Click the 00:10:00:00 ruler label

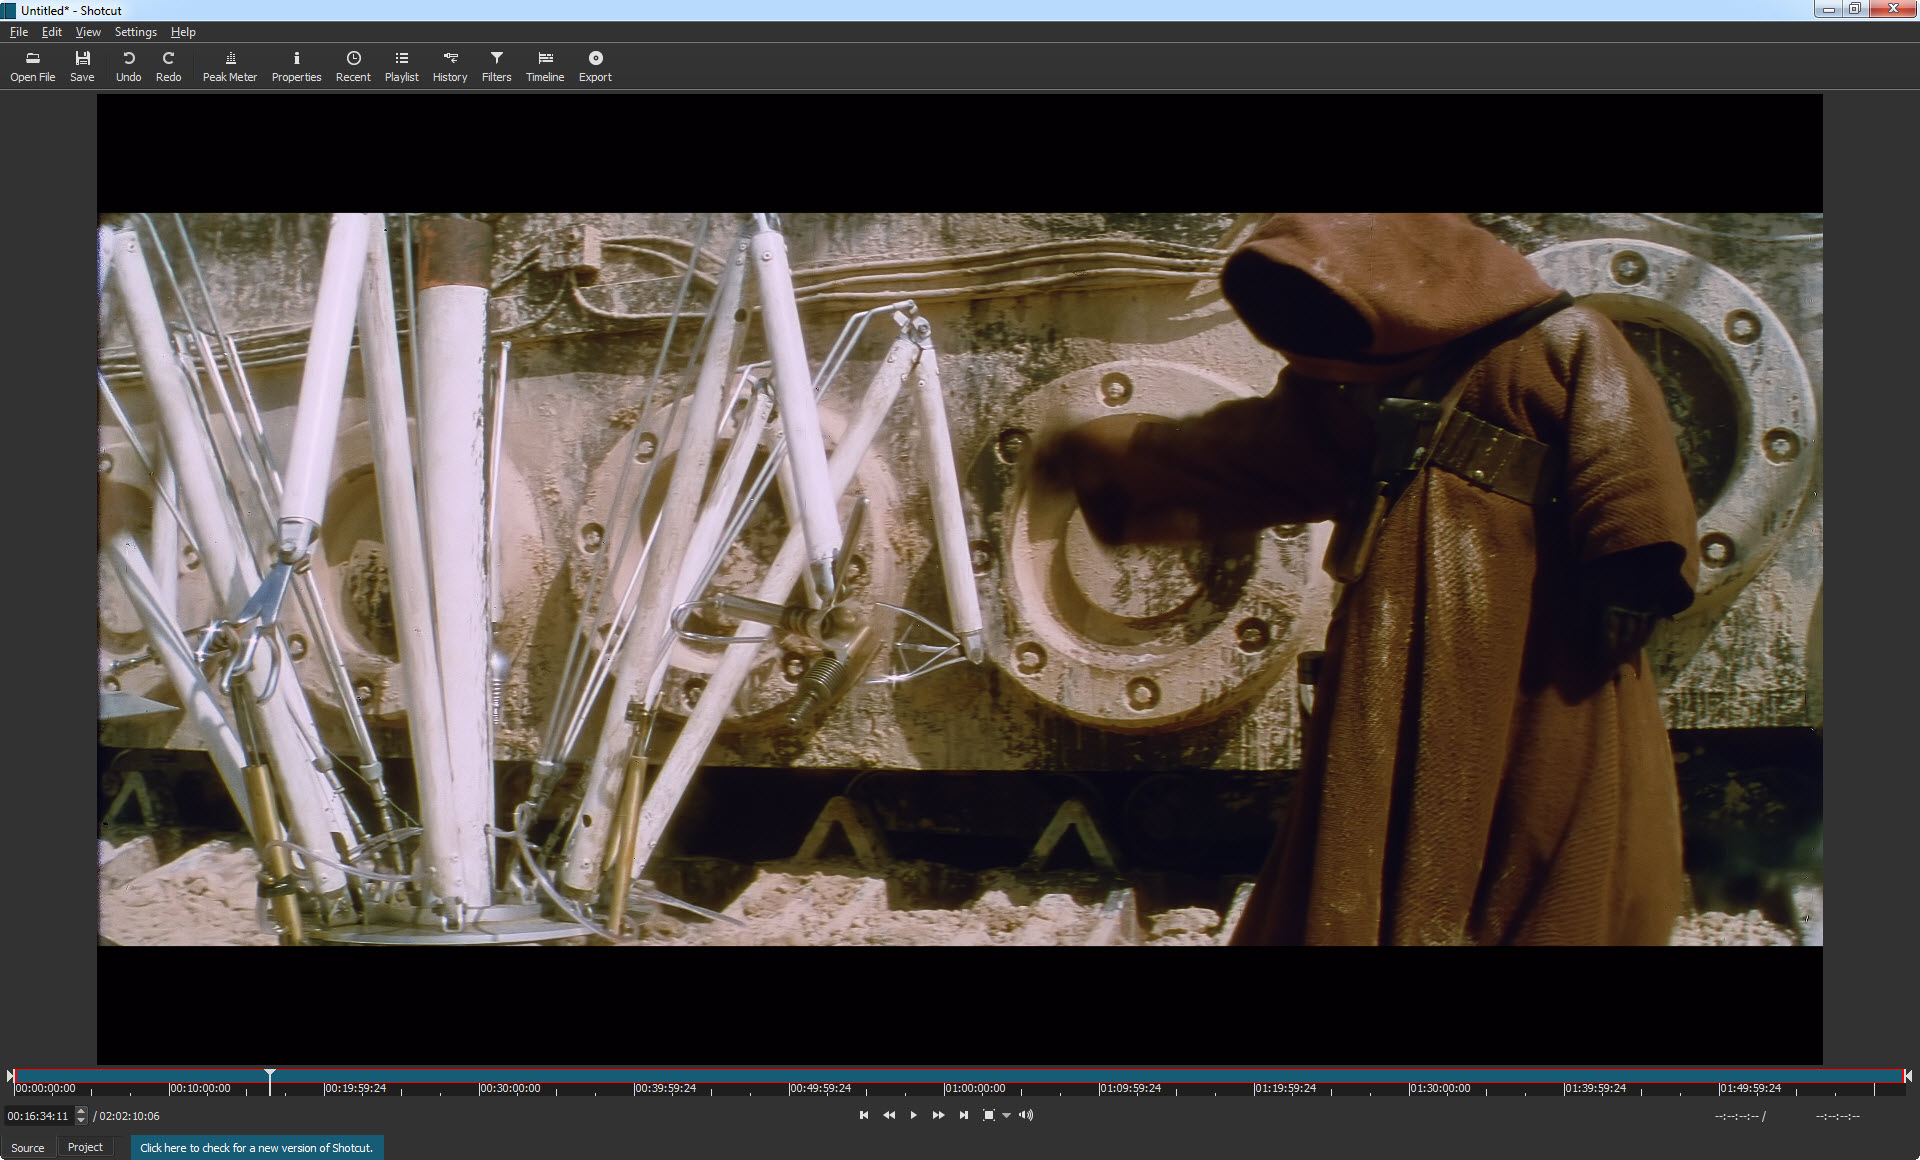(x=201, y=1088)
